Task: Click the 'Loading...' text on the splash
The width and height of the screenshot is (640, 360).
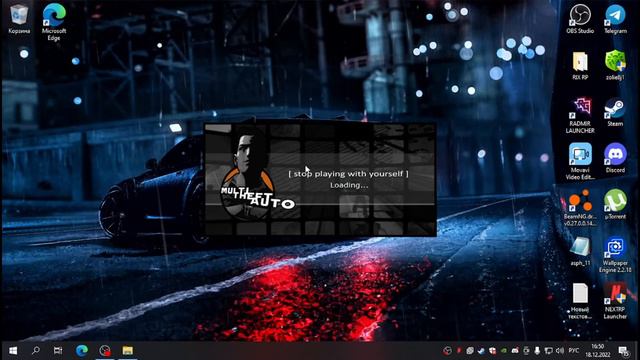Action: [x=349, y=185]
